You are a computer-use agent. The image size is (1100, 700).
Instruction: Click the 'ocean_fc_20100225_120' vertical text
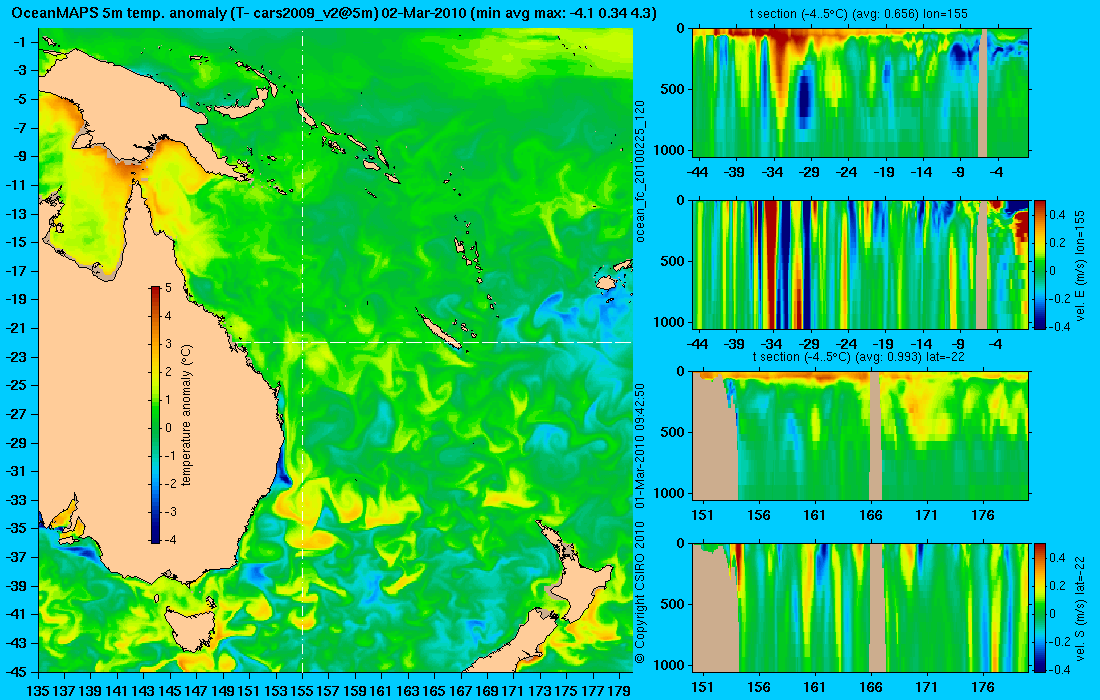pos(640,170)
